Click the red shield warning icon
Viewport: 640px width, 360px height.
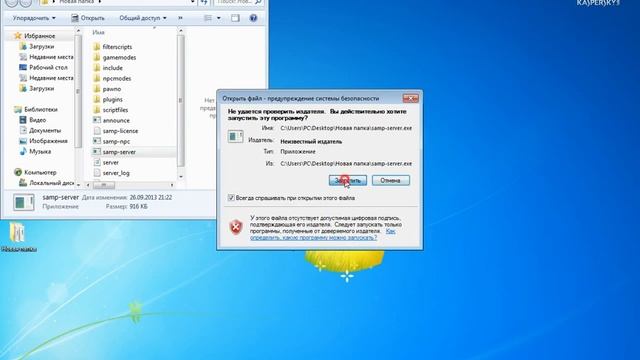tap(236, 227)
